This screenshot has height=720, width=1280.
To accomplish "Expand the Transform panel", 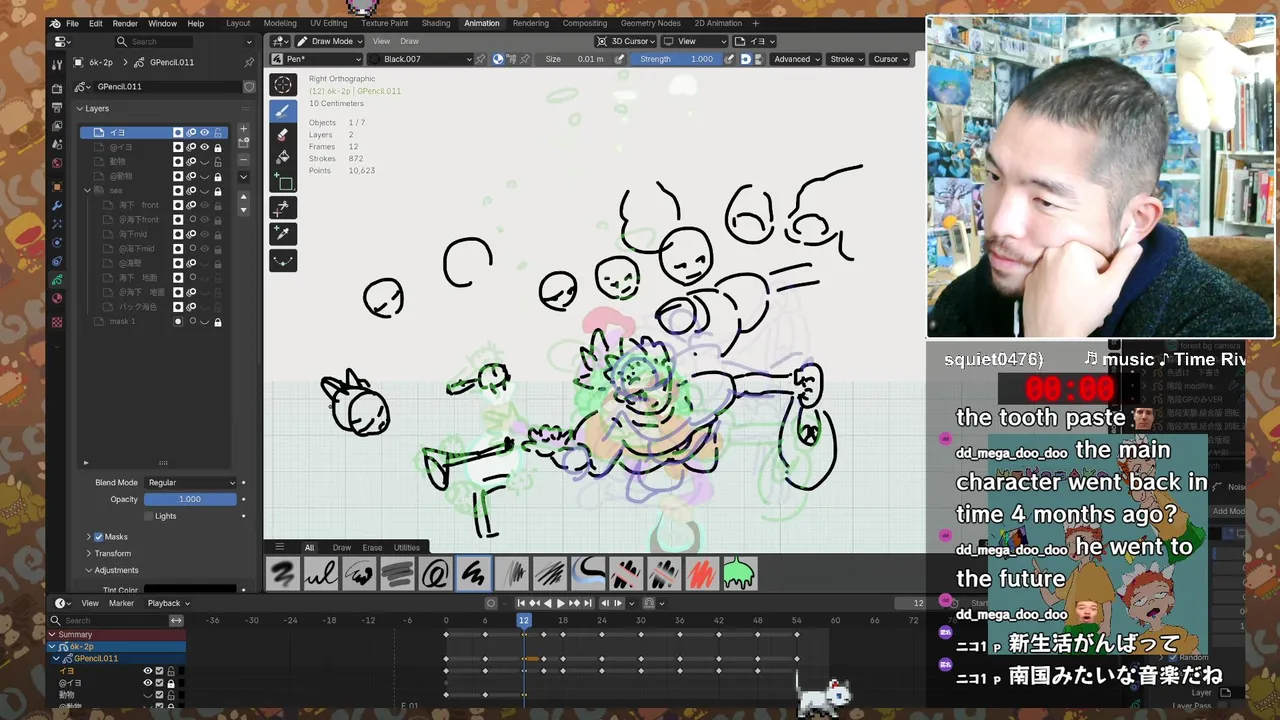I will (x=113, y=553).
